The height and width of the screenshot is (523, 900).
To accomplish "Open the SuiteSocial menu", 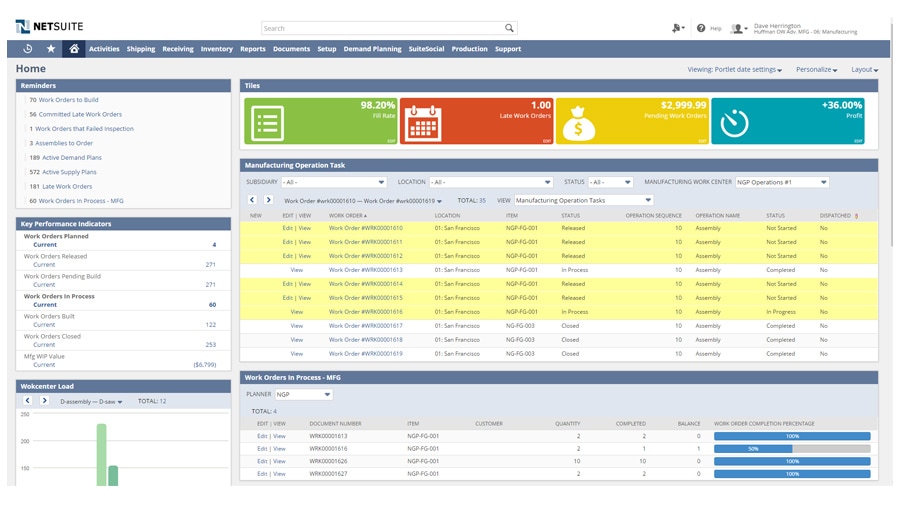I will click(x=426, y=49).
